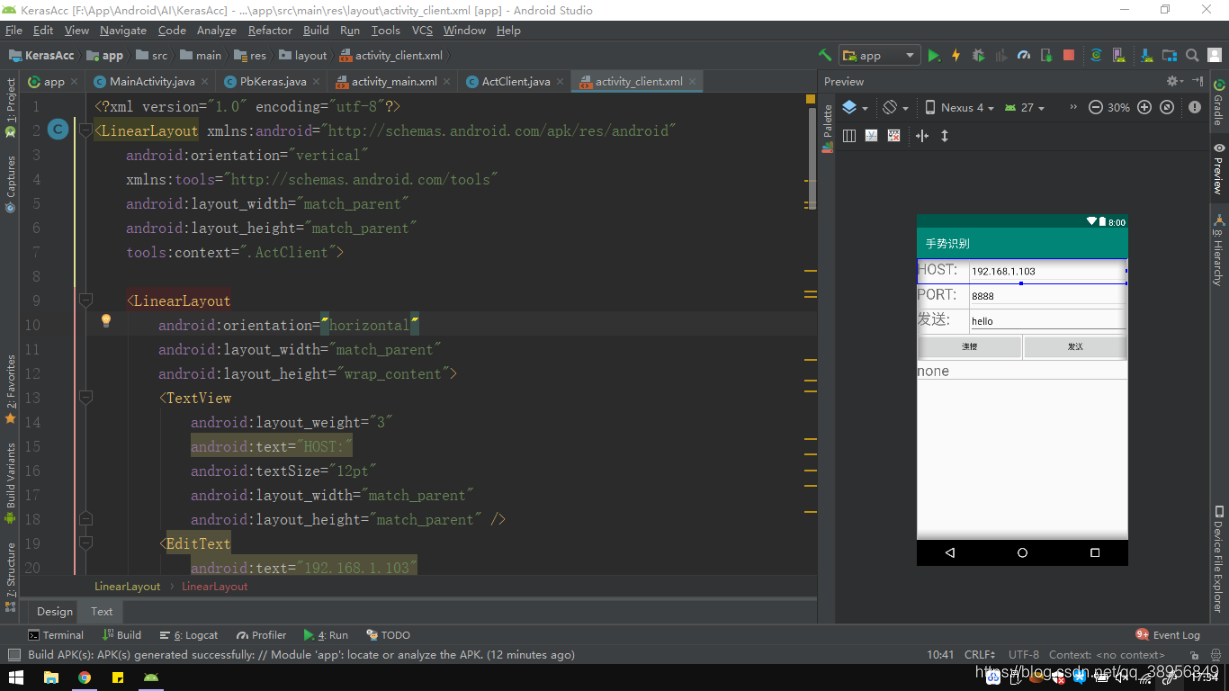Open the AVD Manager icon

[1118, 55]
